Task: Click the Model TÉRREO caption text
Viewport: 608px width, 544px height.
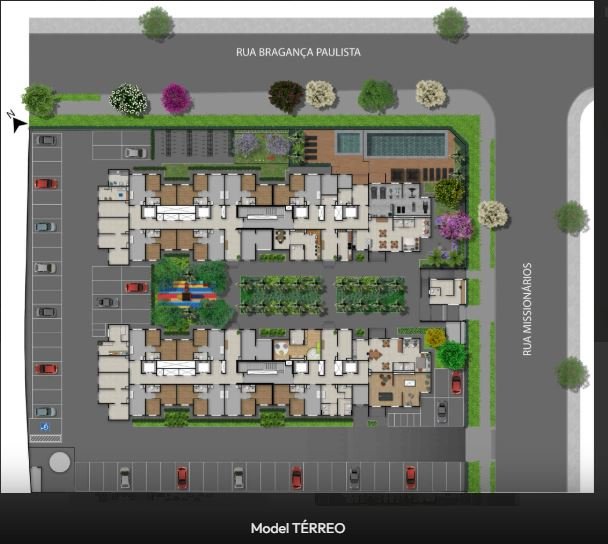Action: coord(298,528)
